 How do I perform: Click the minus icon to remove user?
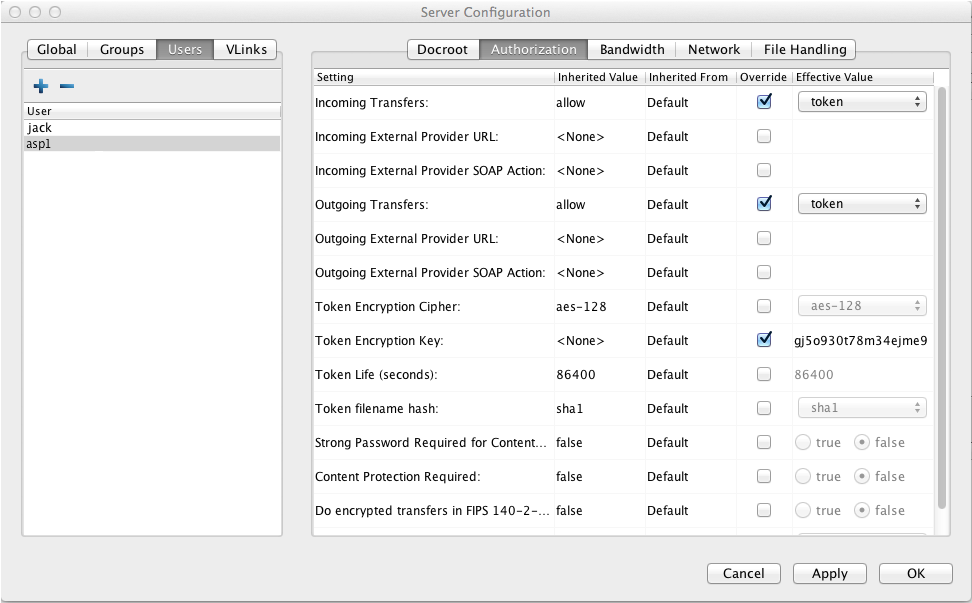coord(67,87)
